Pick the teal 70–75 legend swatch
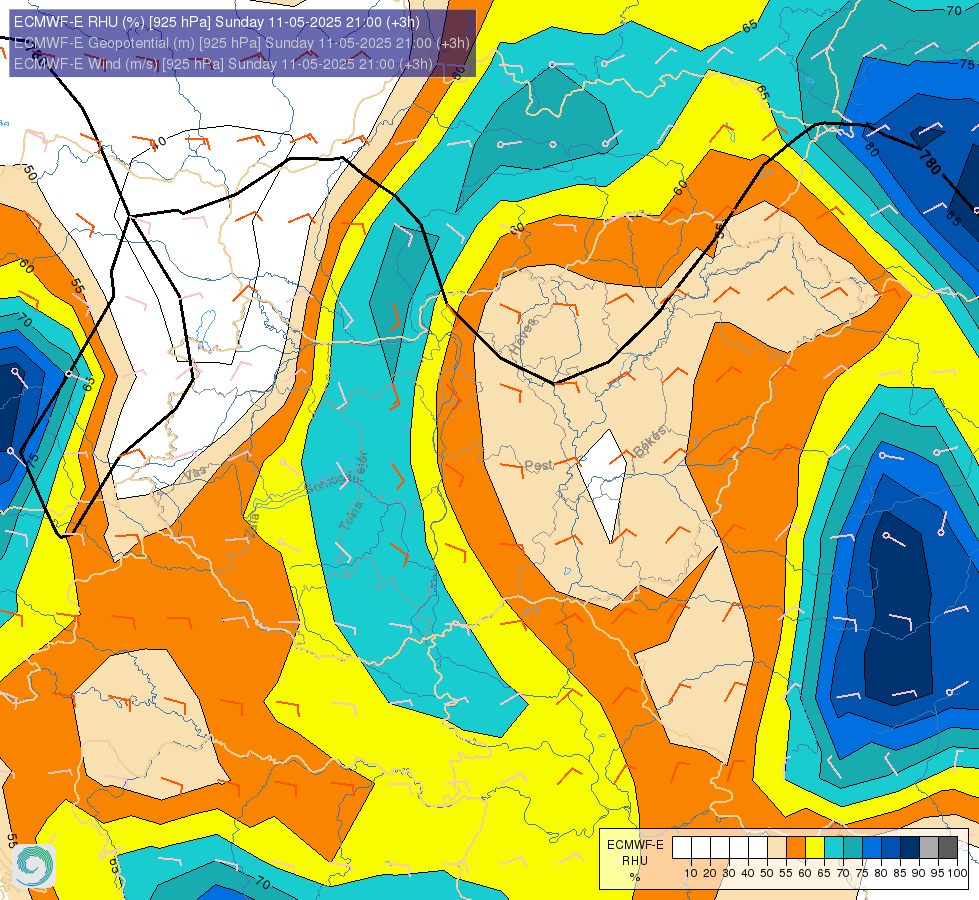 (853, 848)
